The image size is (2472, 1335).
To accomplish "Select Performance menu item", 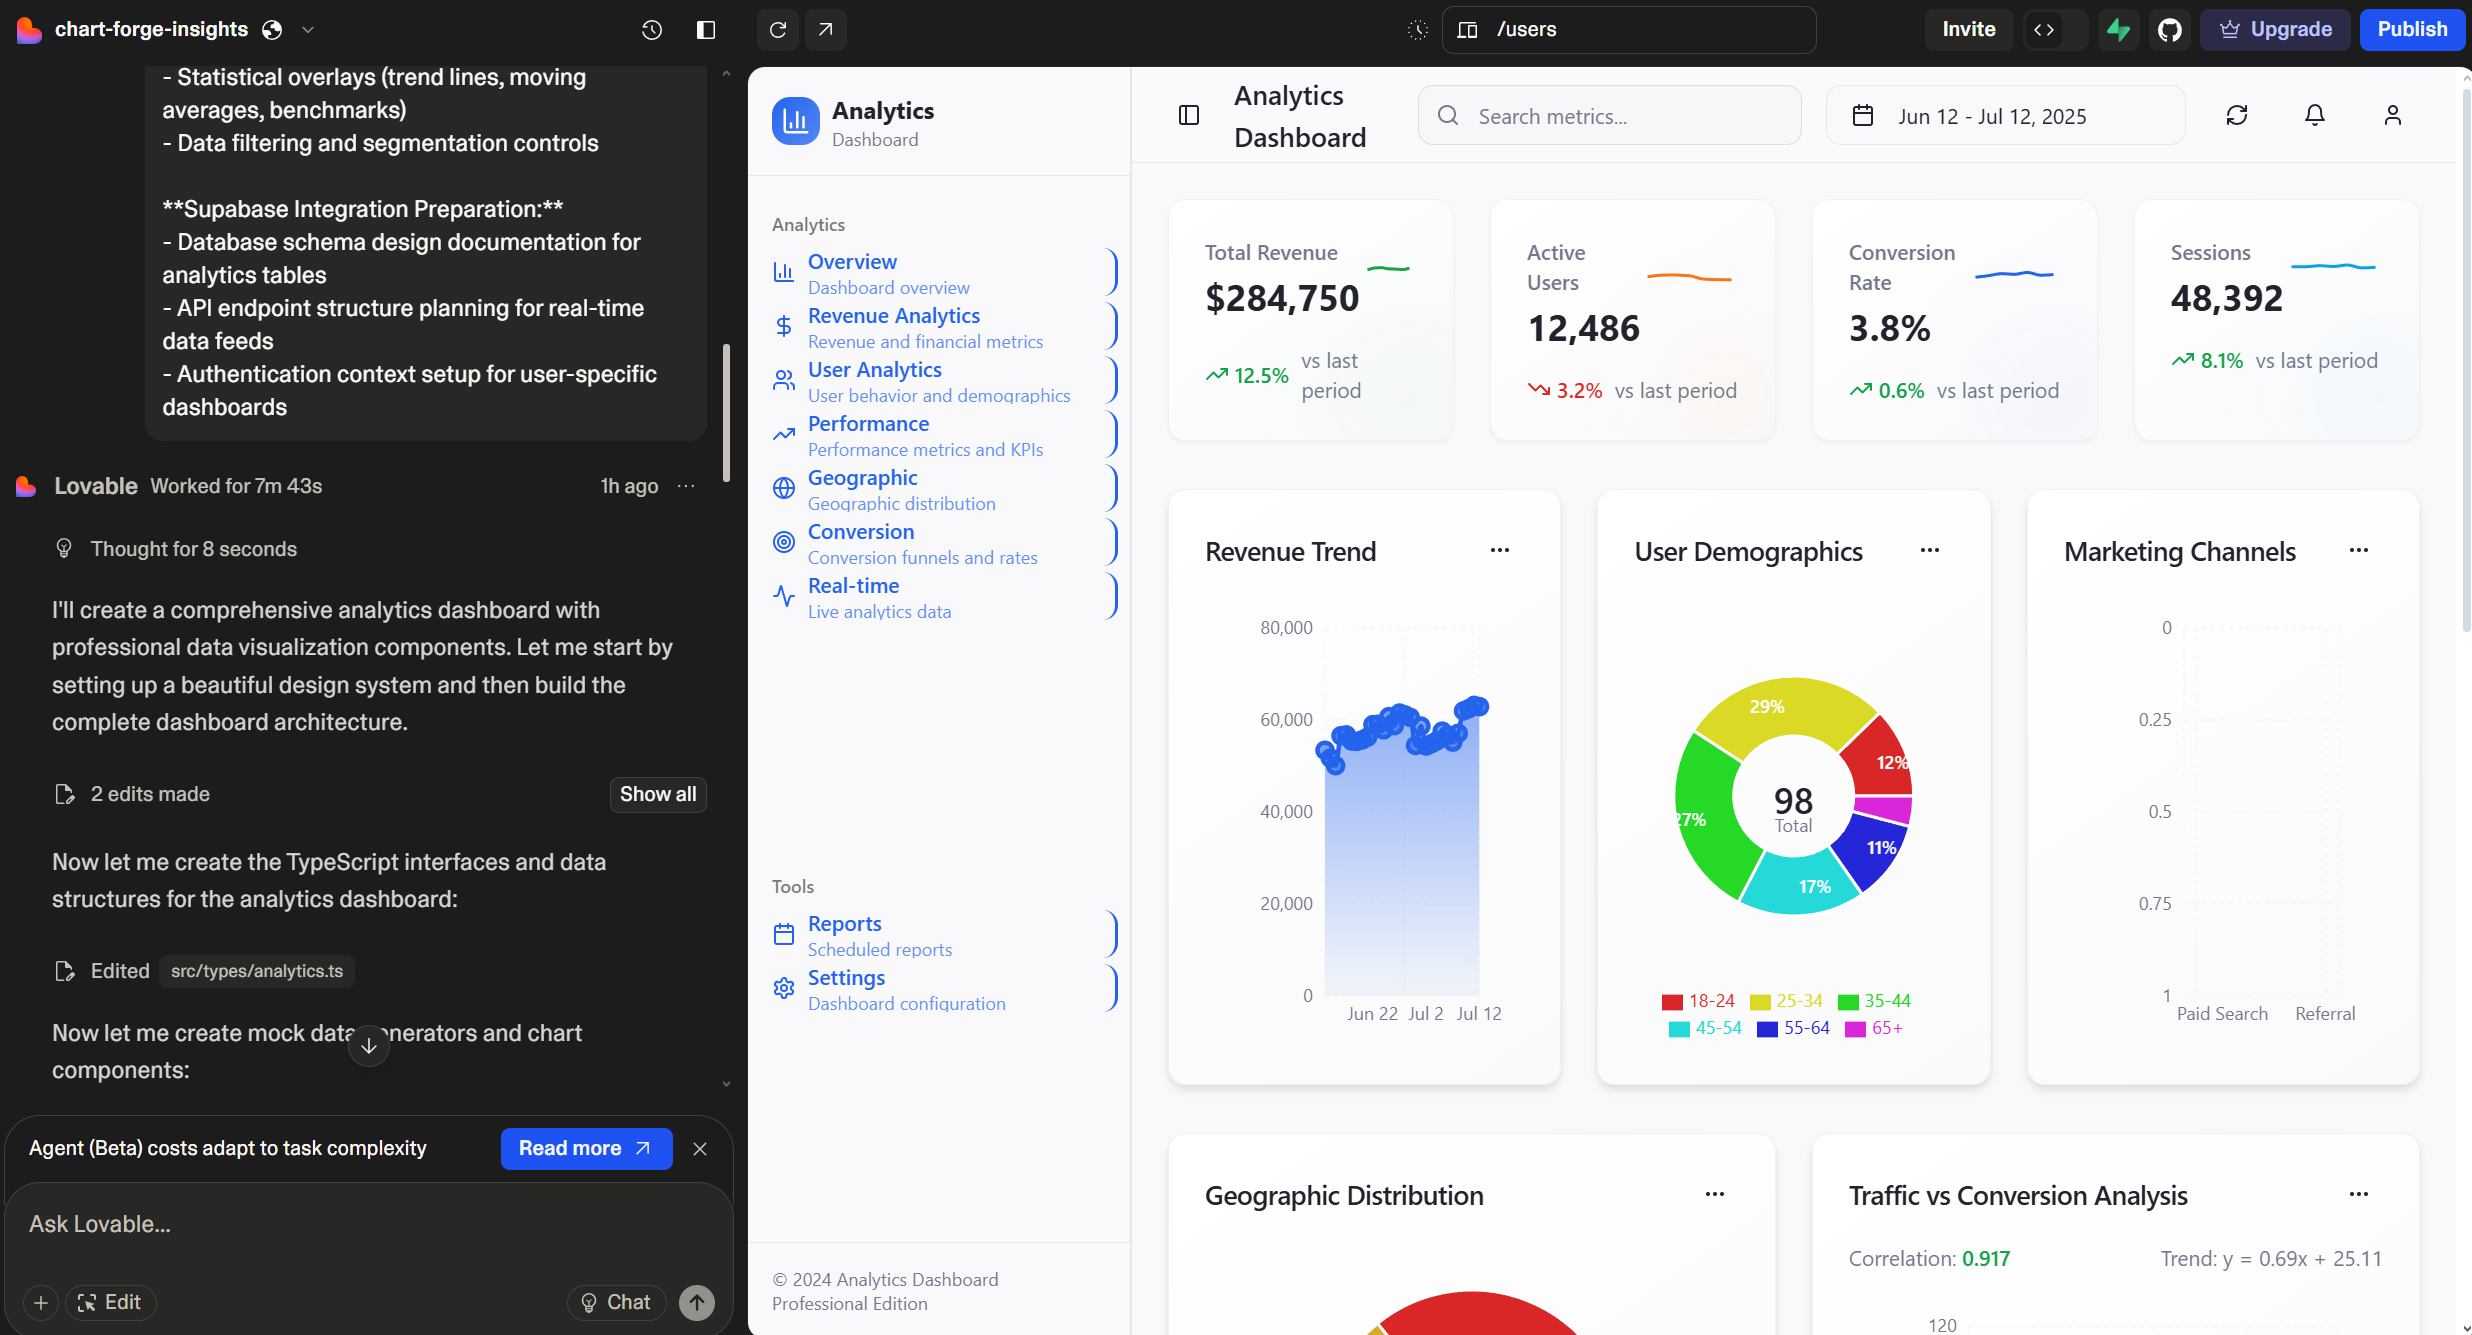I will (x=942, y=435).
